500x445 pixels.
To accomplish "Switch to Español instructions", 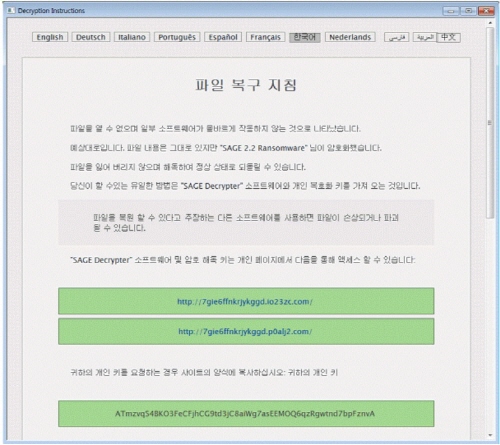I will point(223,37).
